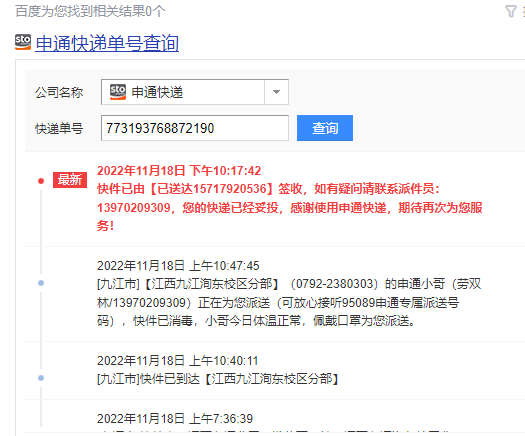Click 江西九江浔东校区分部 in the arrival entry
The height and width of the screenshot is (436, 525).
click(x=272, y=379)
